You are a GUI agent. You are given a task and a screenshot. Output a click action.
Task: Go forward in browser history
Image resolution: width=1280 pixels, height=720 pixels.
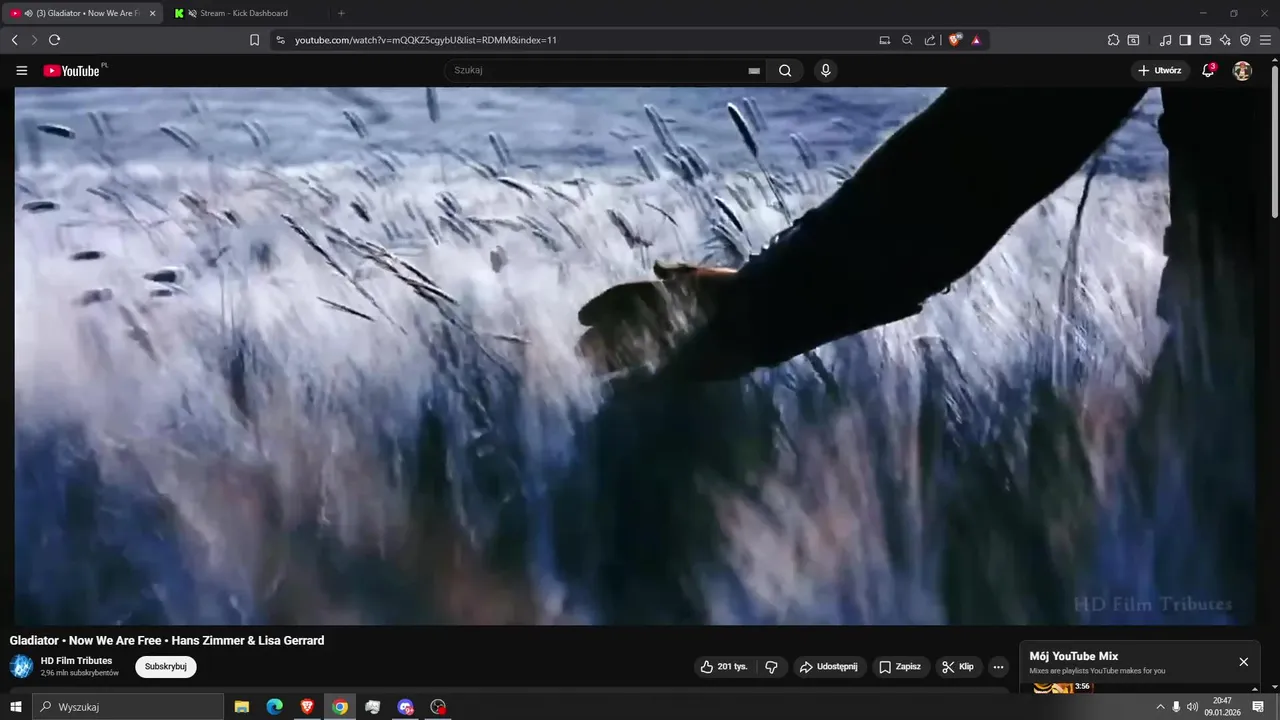tap(34, 40)
